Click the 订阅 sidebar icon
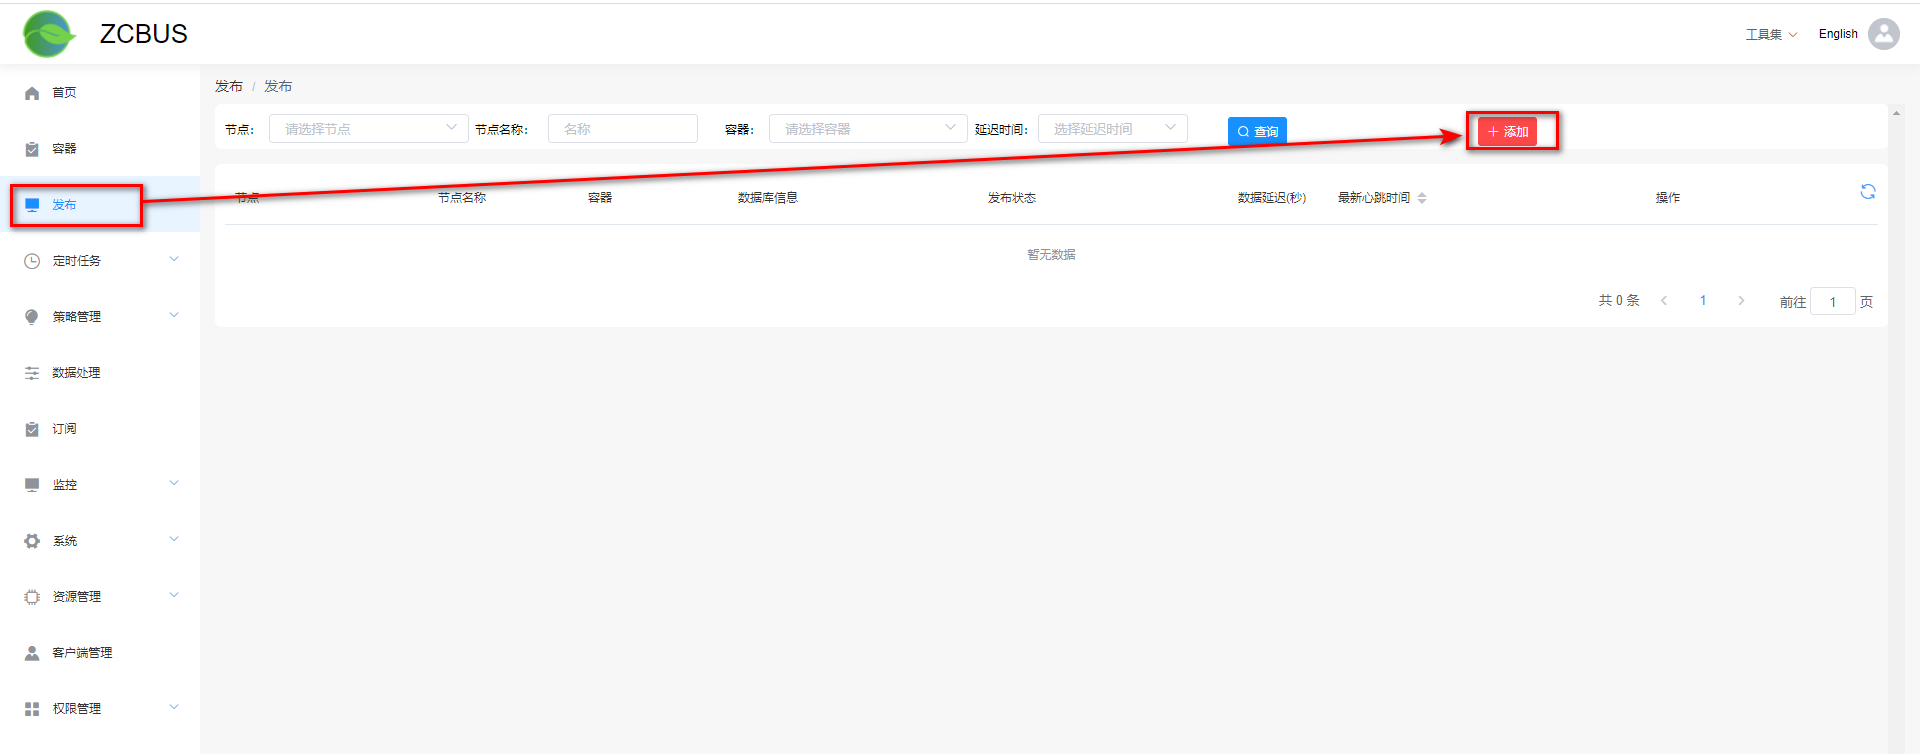Screen dimensions: 1920x754 [32, 429]
